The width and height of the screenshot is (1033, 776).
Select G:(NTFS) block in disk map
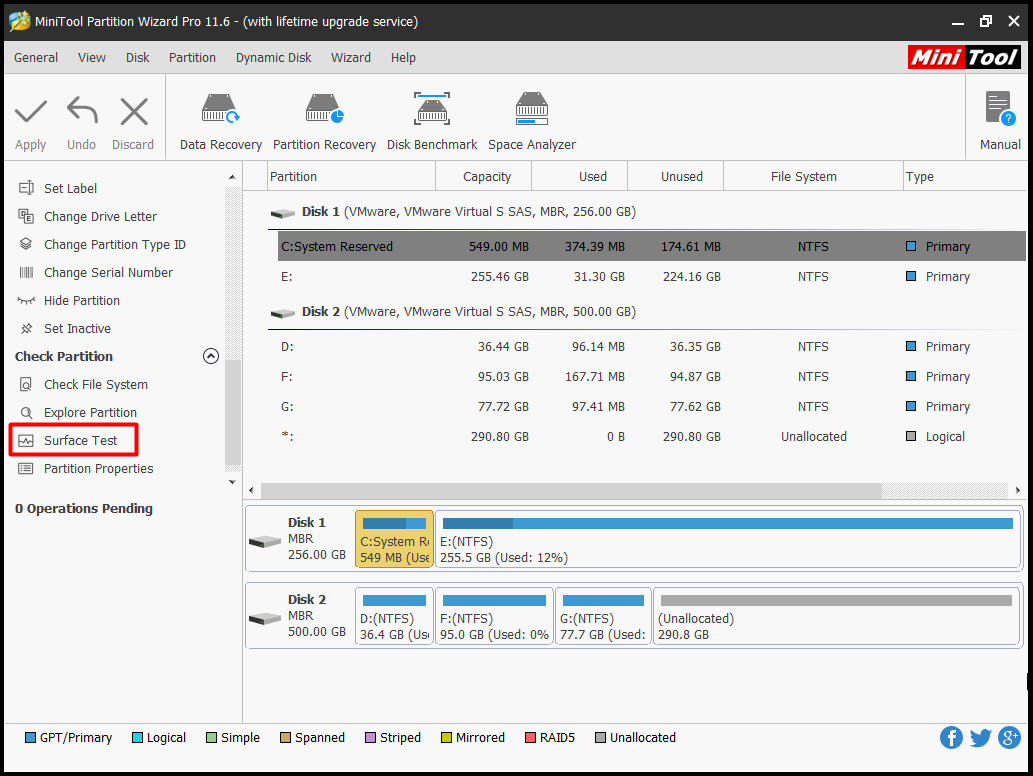pos(603,616)
